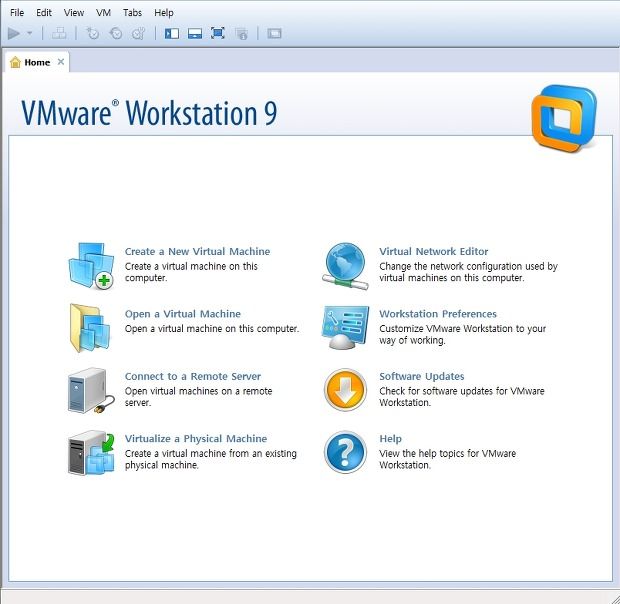Click the 'Open virtual machines on a remote server.' text
620x604 pixels.
[x=198, y=397]
